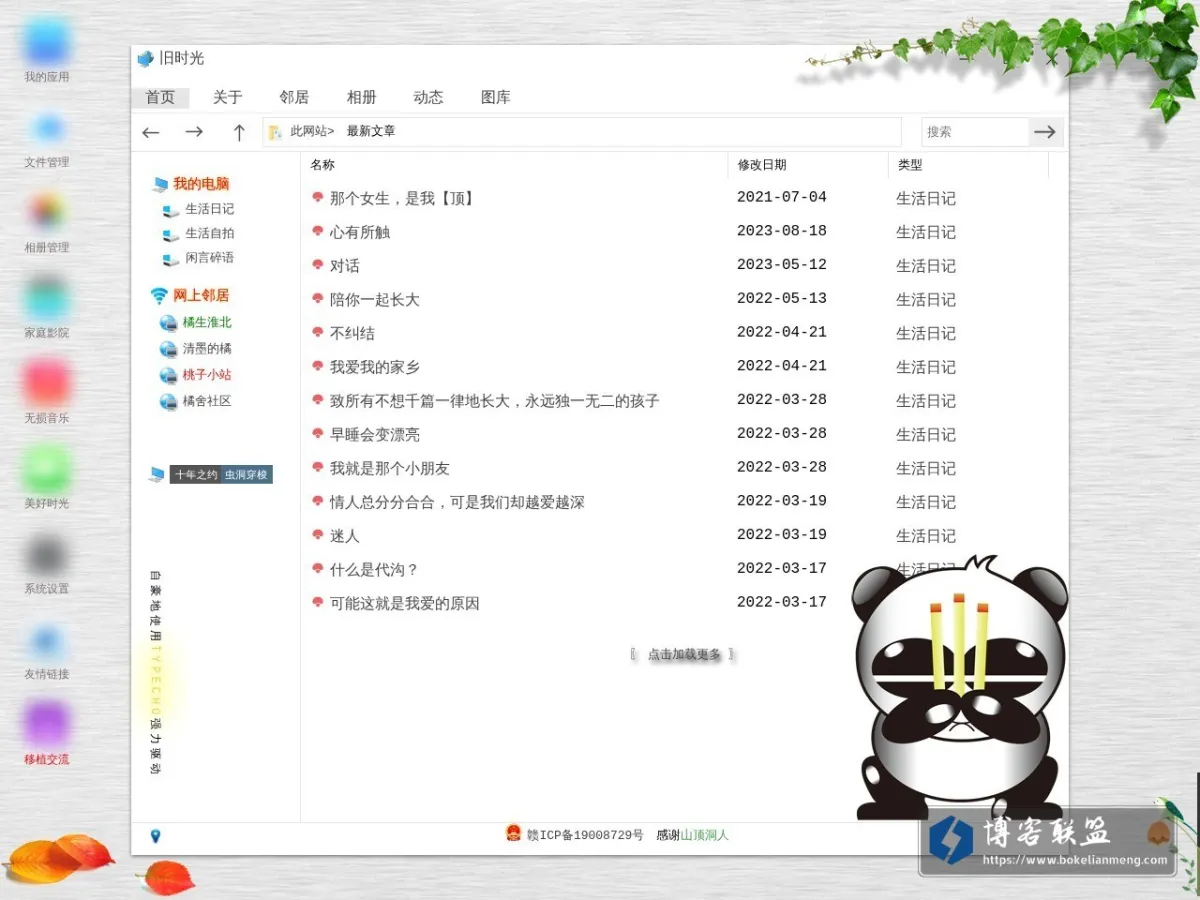Click the 虫洞穿梭 badge link
The width and height of the screenshot is (1200, 900).
point(246,475)
